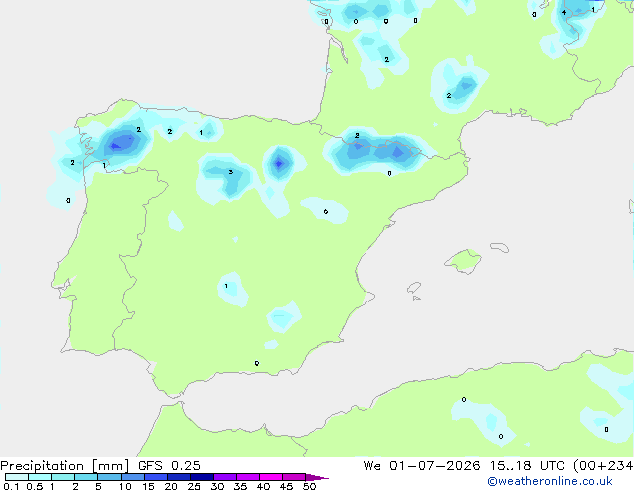Pick the 10–15 mm legend swatch

pyautogui.click(x=132, y=477)
